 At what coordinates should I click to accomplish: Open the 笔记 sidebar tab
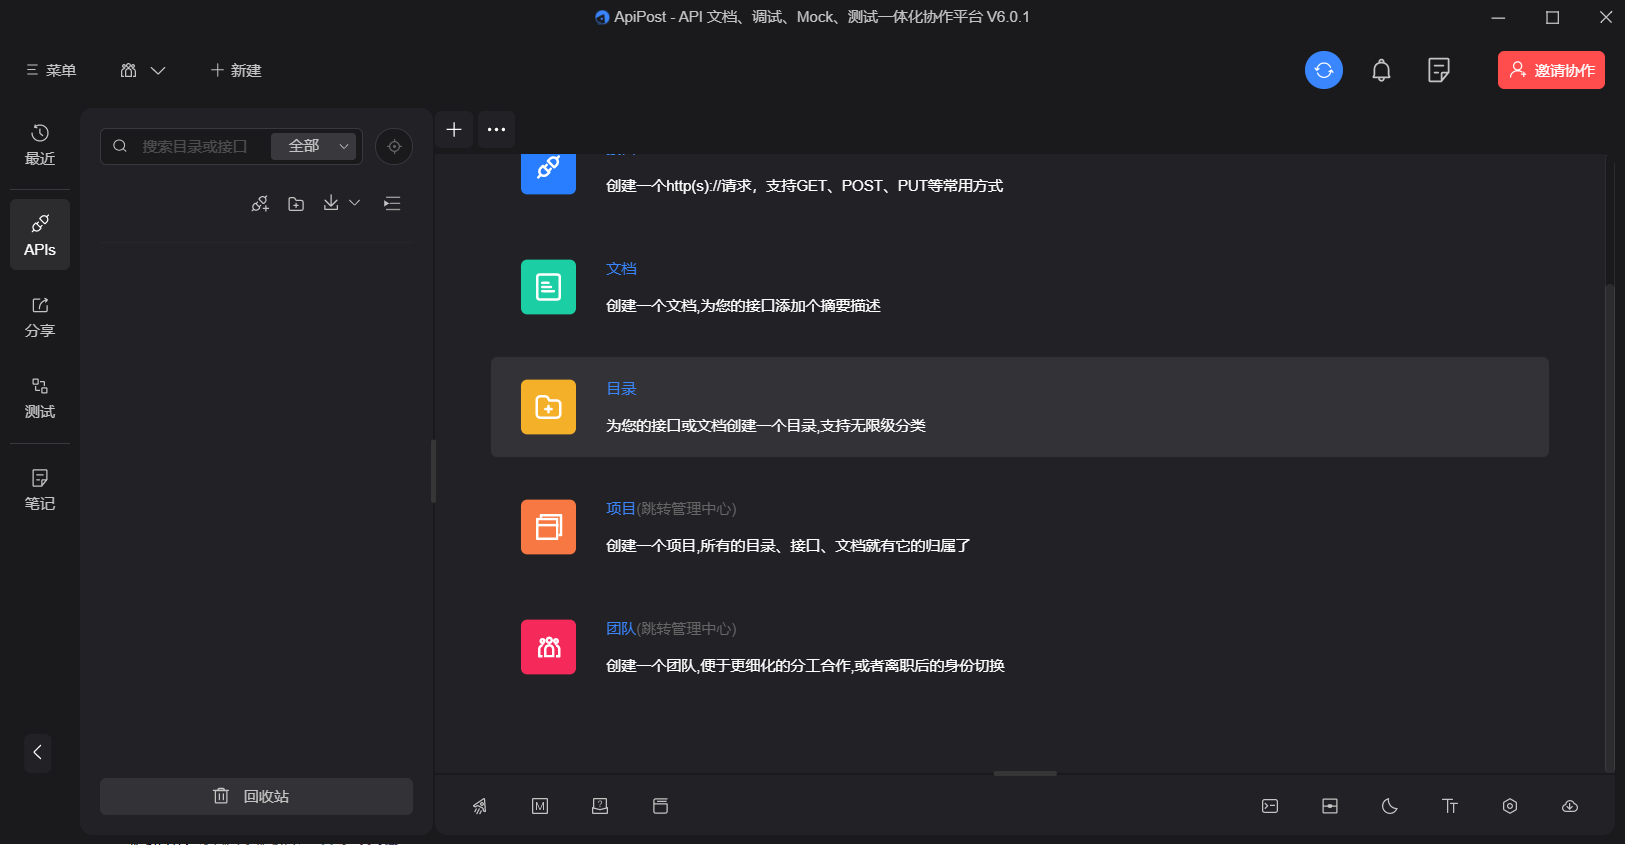point(40,490)
